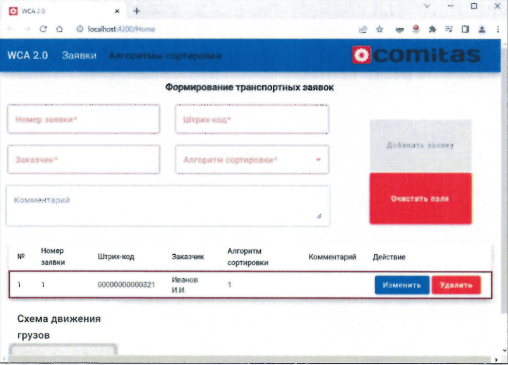This screenshot has height=365, width=508.
Task: Open the Заявки menu item
Action: pos(79,55)
